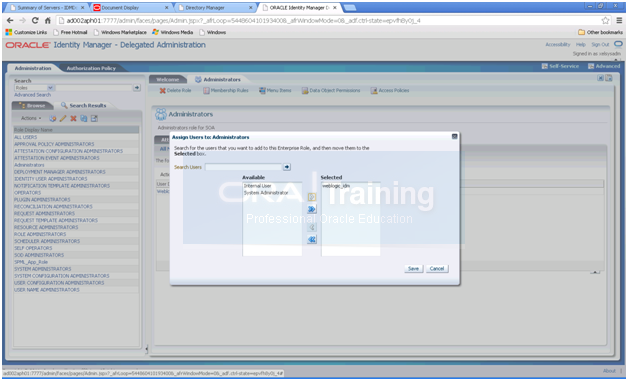Click the Cancel button in dialog
This screenshot has height=381, width=628.
(x=437, y=268)
